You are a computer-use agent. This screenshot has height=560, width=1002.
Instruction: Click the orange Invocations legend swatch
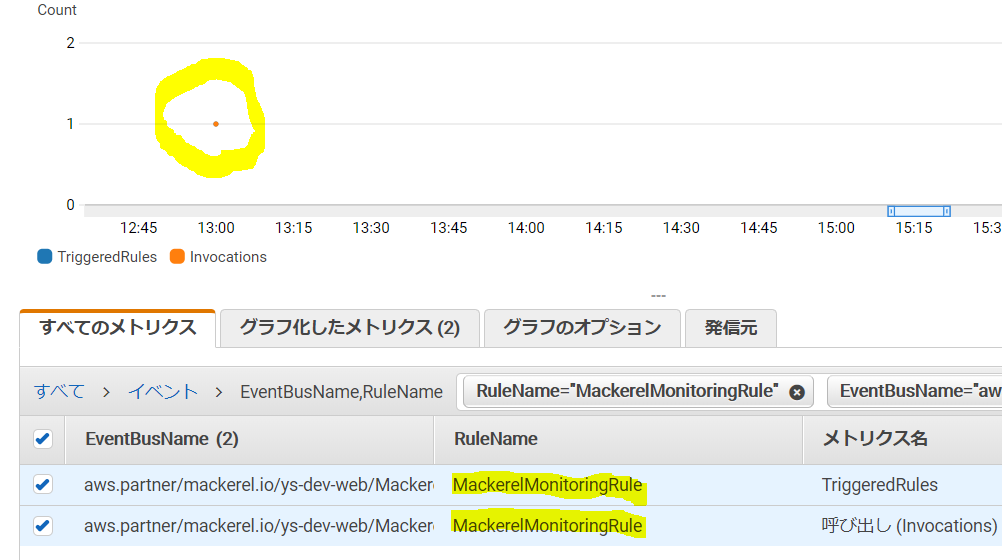177,257
